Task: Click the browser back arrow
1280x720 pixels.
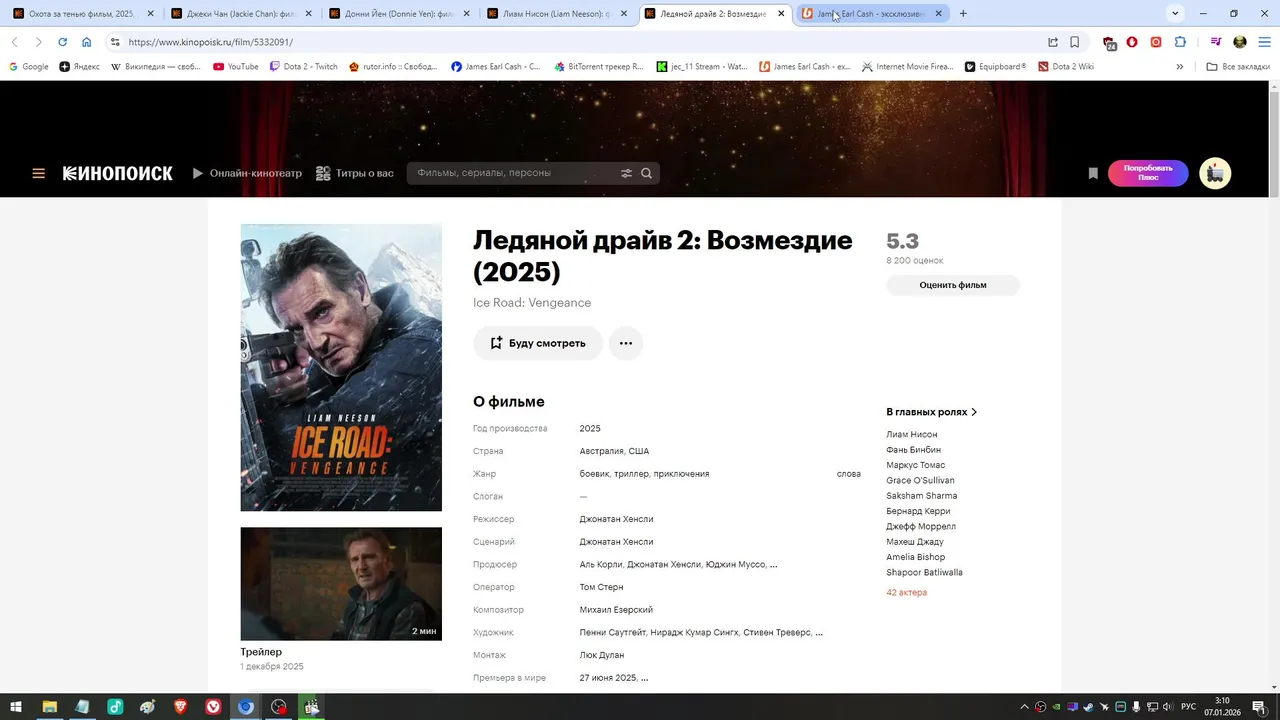Action: (14, 42)
